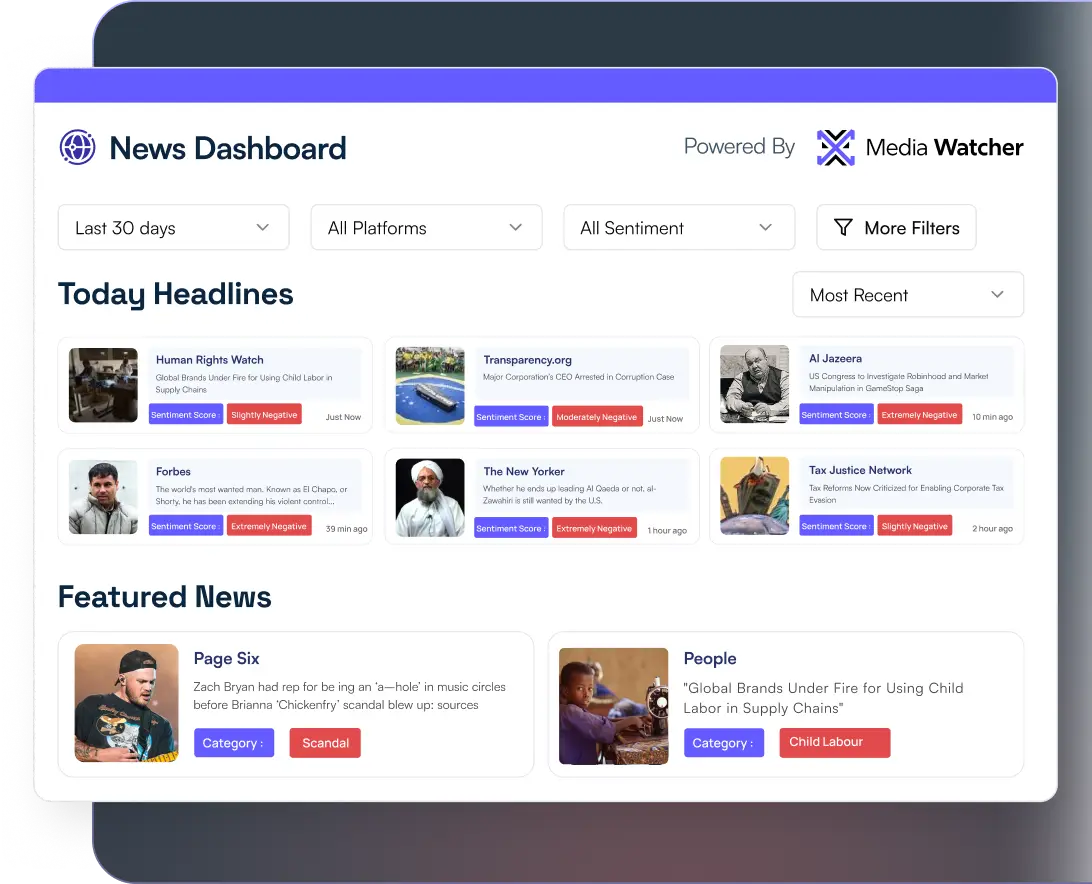Open the Human Rights Watch headline thumbnail

point(103,385)
